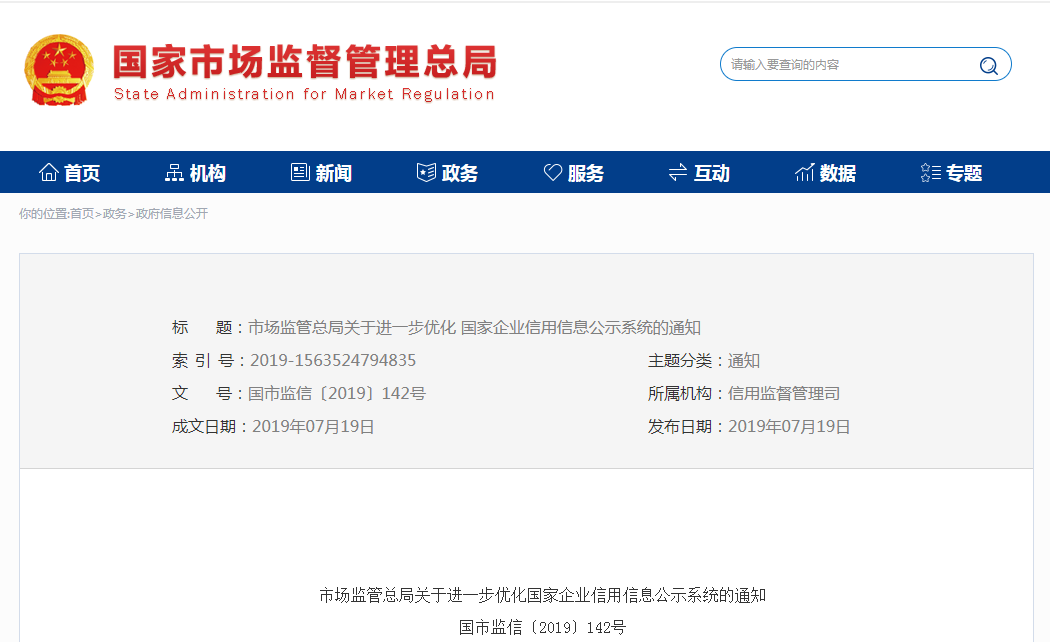
Task: Click the heart icon beside 服务
Action: point(552,173)
